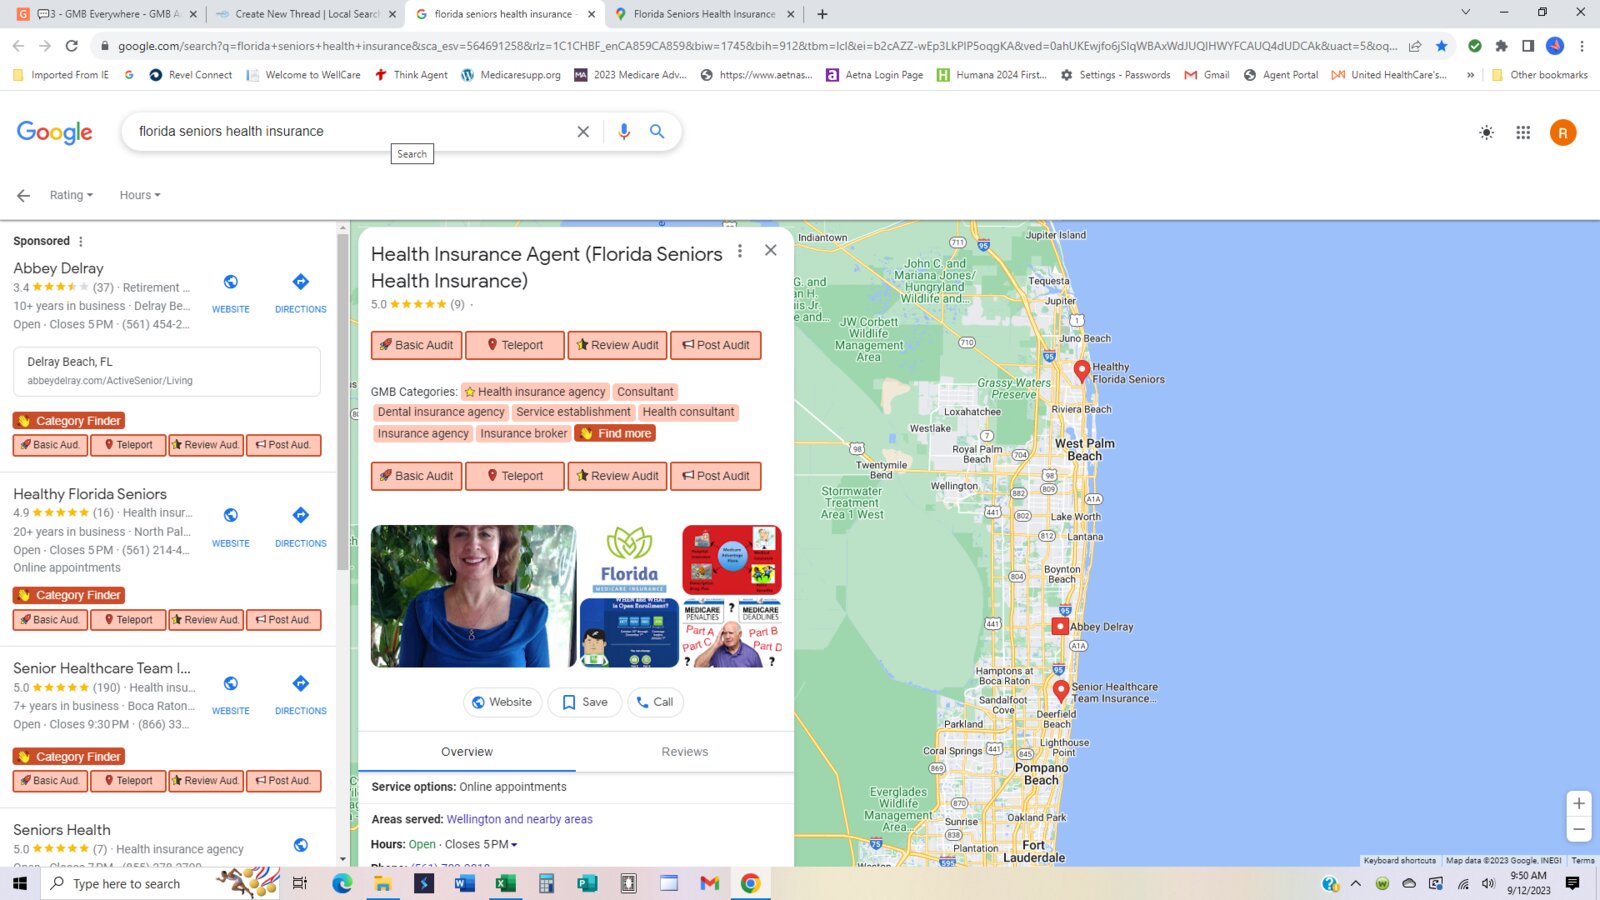Open Sponsored info three-dot menu
This screenshot has width=1600, height=900.
click(81, 241)
